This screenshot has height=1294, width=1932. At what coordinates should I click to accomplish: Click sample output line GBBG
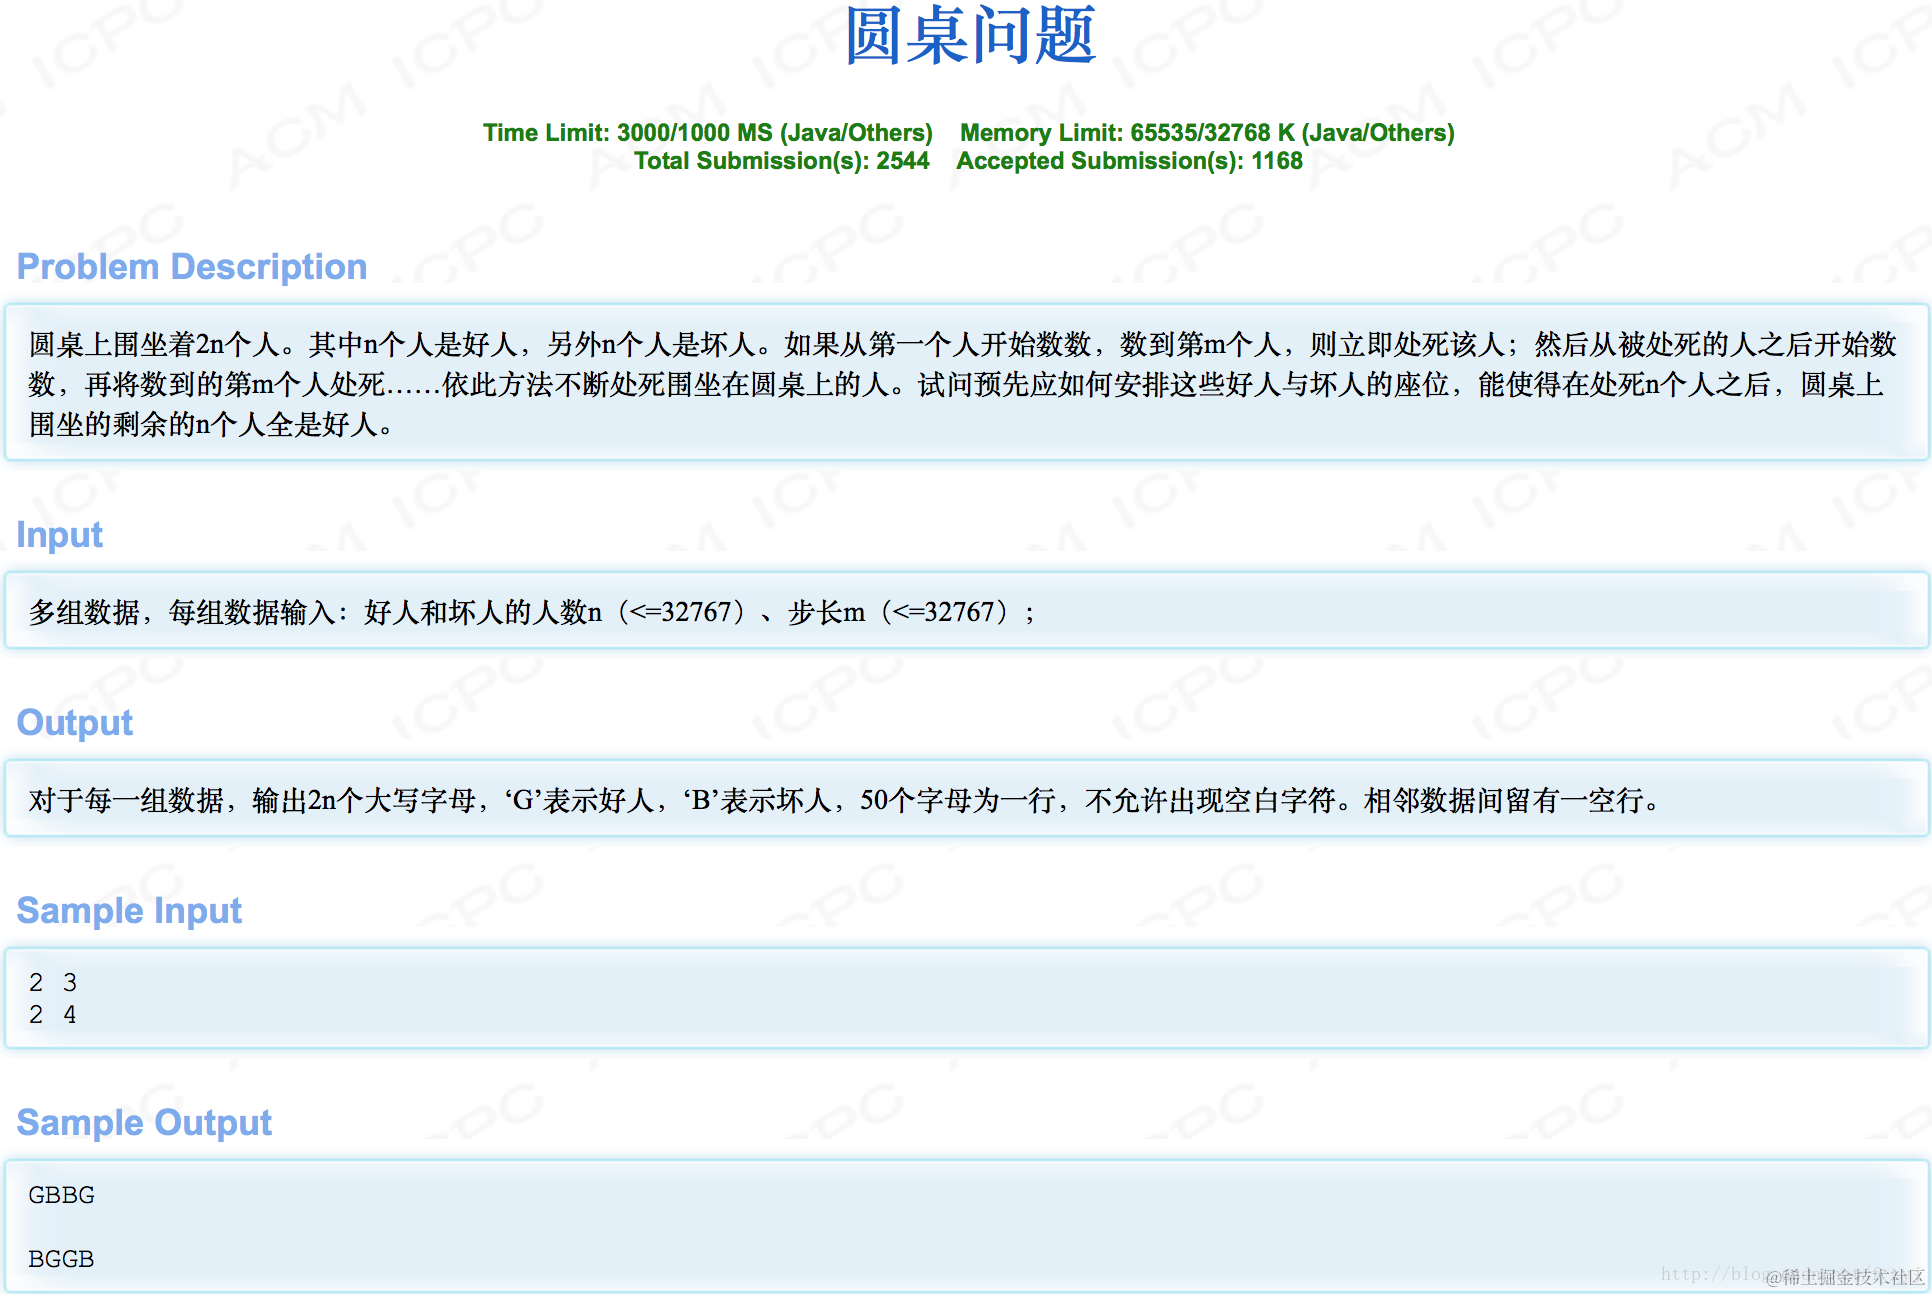(62, 1195)
